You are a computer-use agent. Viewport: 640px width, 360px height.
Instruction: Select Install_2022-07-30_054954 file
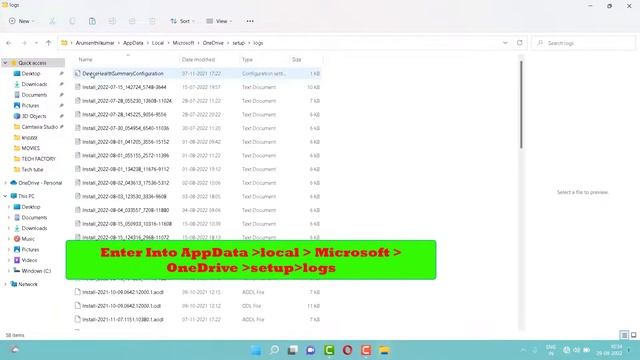pos(197,128)
